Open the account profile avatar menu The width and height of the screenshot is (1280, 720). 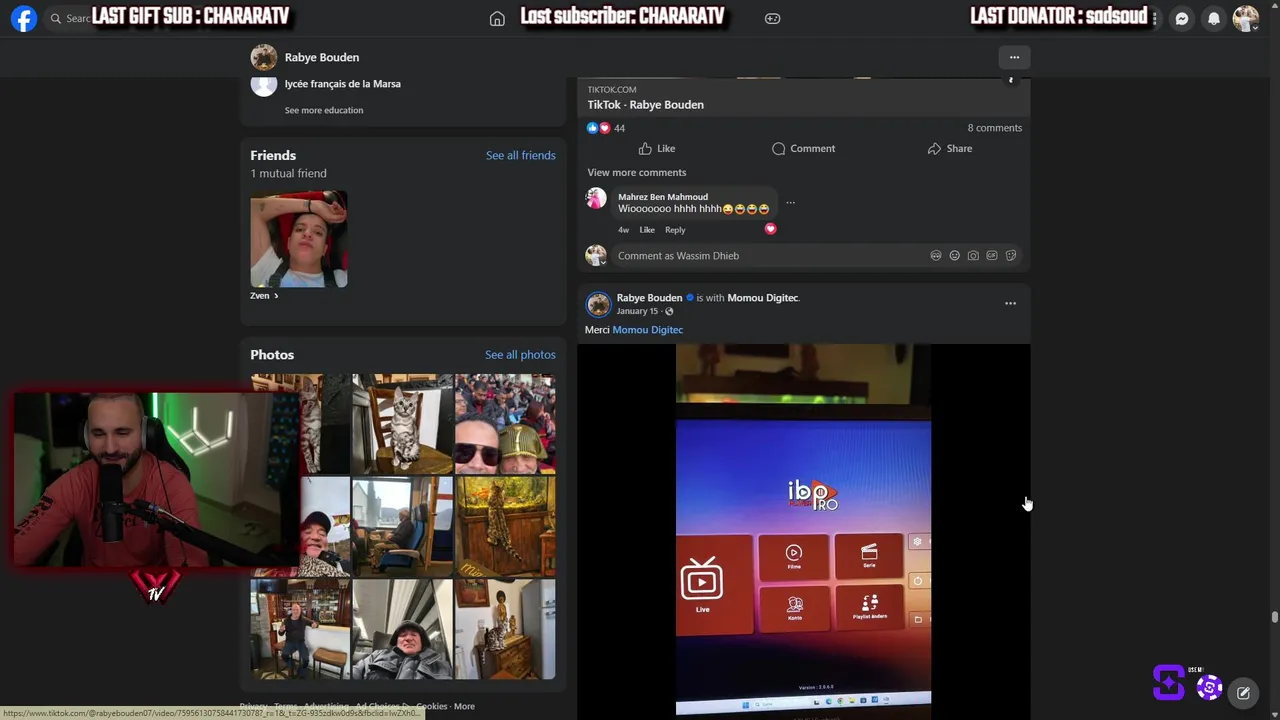point(1246,18)
